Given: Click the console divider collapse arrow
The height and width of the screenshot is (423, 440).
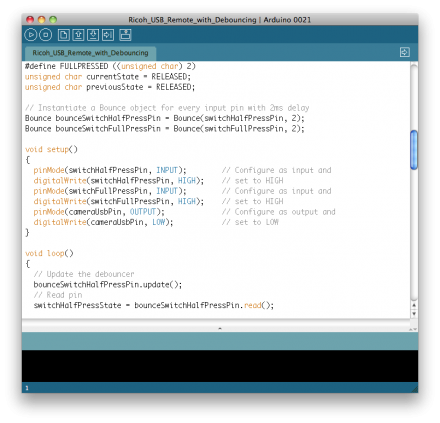Looking at the screenshot, I should [220, 329].
